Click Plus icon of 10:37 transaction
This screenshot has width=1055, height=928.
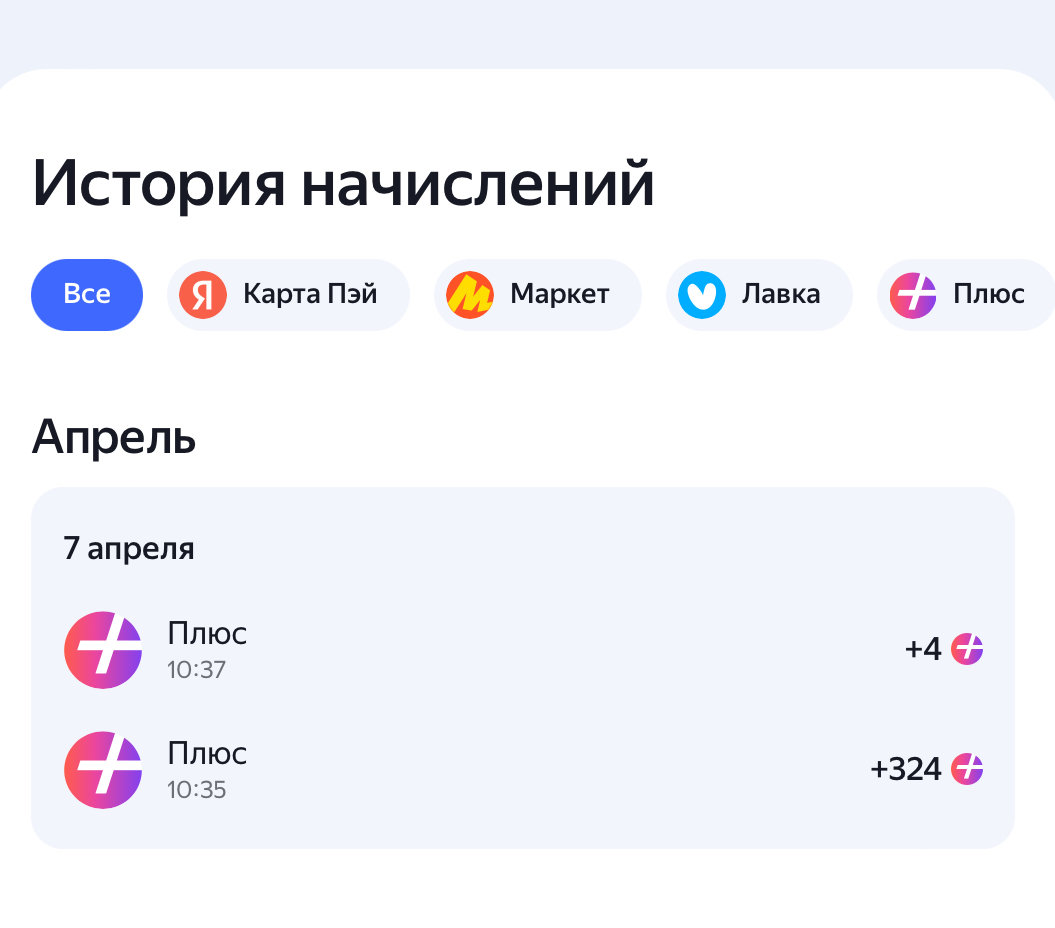tap(103, 650)
